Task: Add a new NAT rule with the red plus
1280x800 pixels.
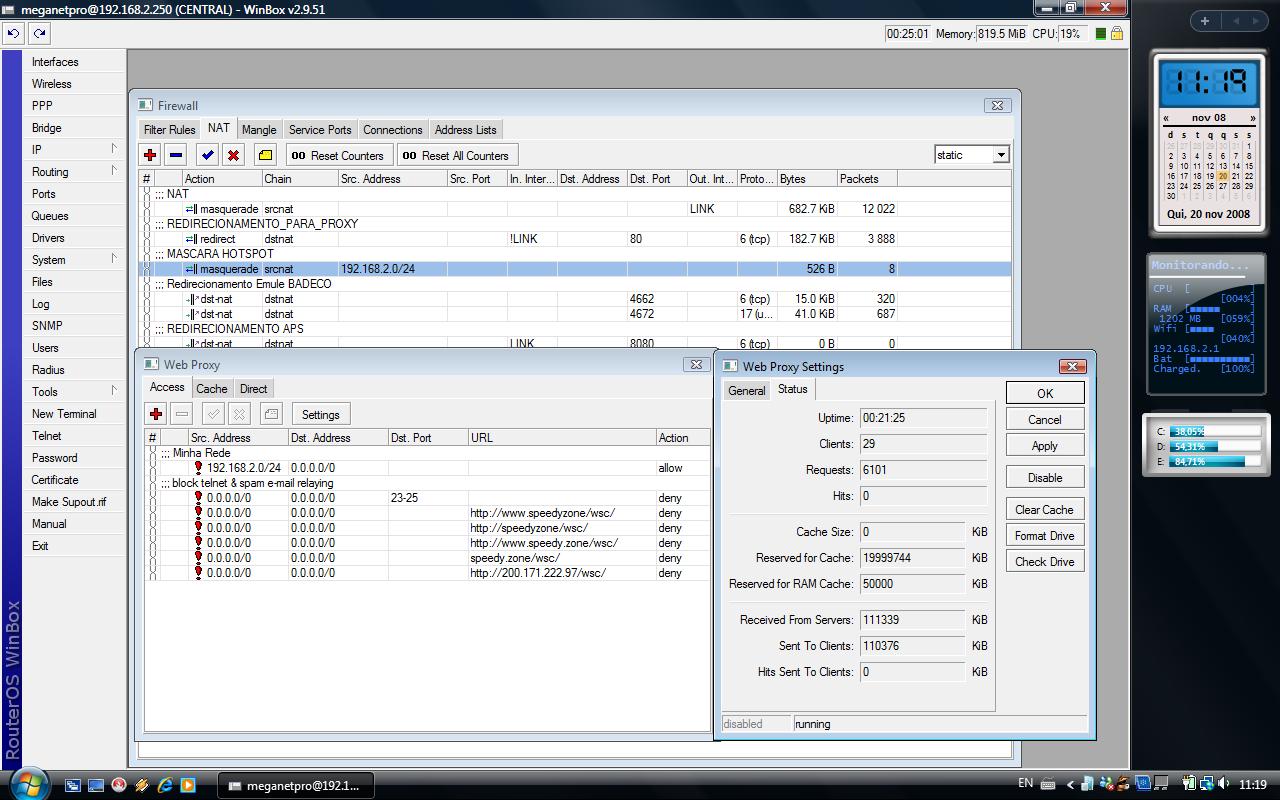Action: [x=150, y=155]
